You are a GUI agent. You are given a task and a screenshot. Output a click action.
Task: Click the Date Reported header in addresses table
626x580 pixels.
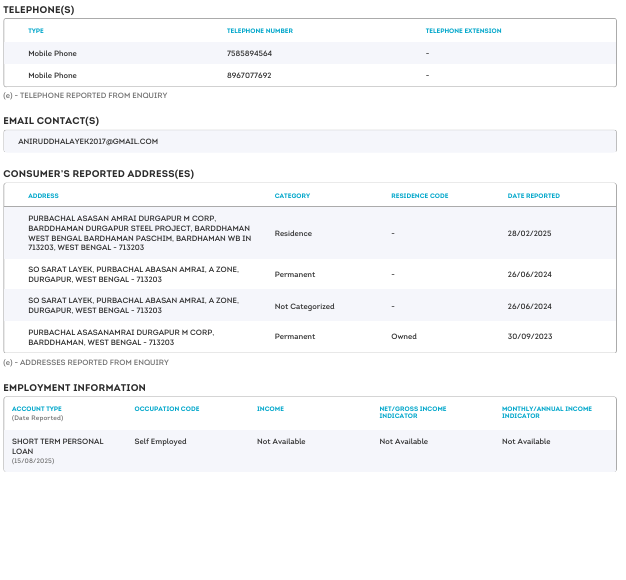tap(533, 196)
